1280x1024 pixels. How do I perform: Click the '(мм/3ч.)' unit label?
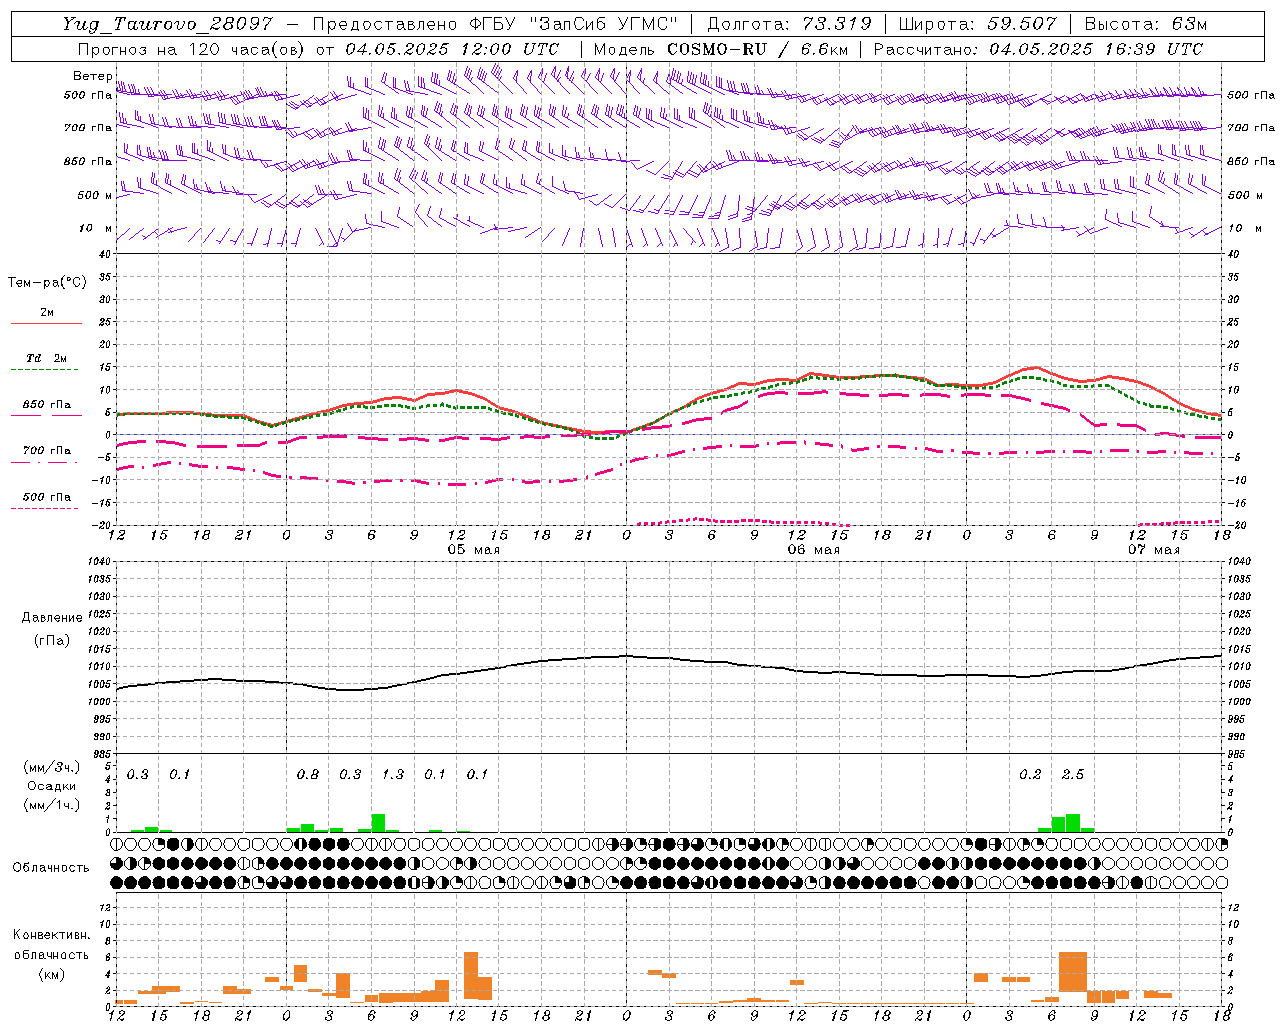click(x=52, y=767)
